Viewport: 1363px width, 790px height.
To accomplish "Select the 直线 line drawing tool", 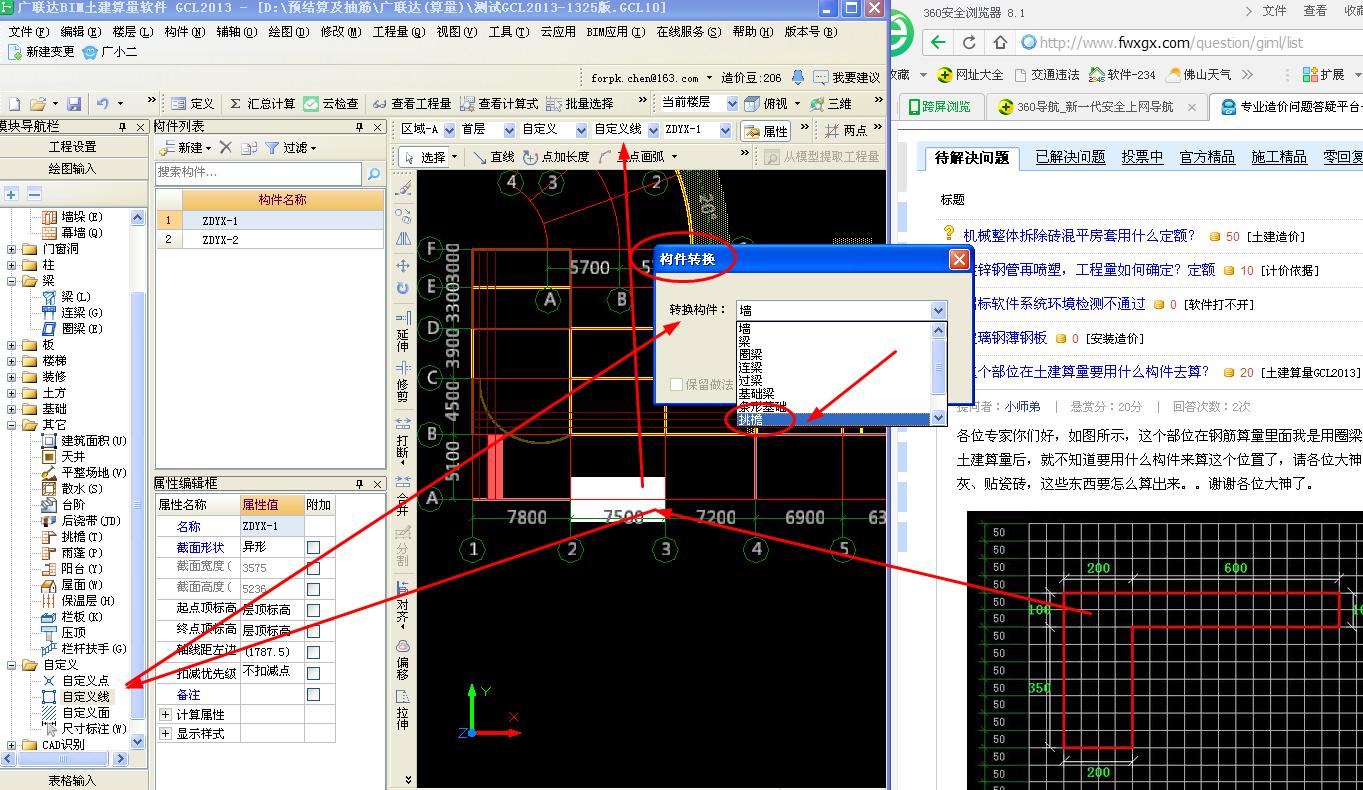I will point(494,157).
